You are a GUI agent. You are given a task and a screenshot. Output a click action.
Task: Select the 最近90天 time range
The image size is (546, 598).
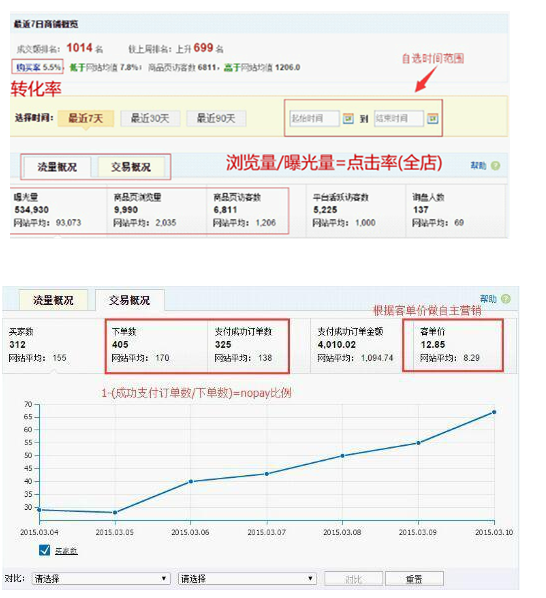[216, 118]
